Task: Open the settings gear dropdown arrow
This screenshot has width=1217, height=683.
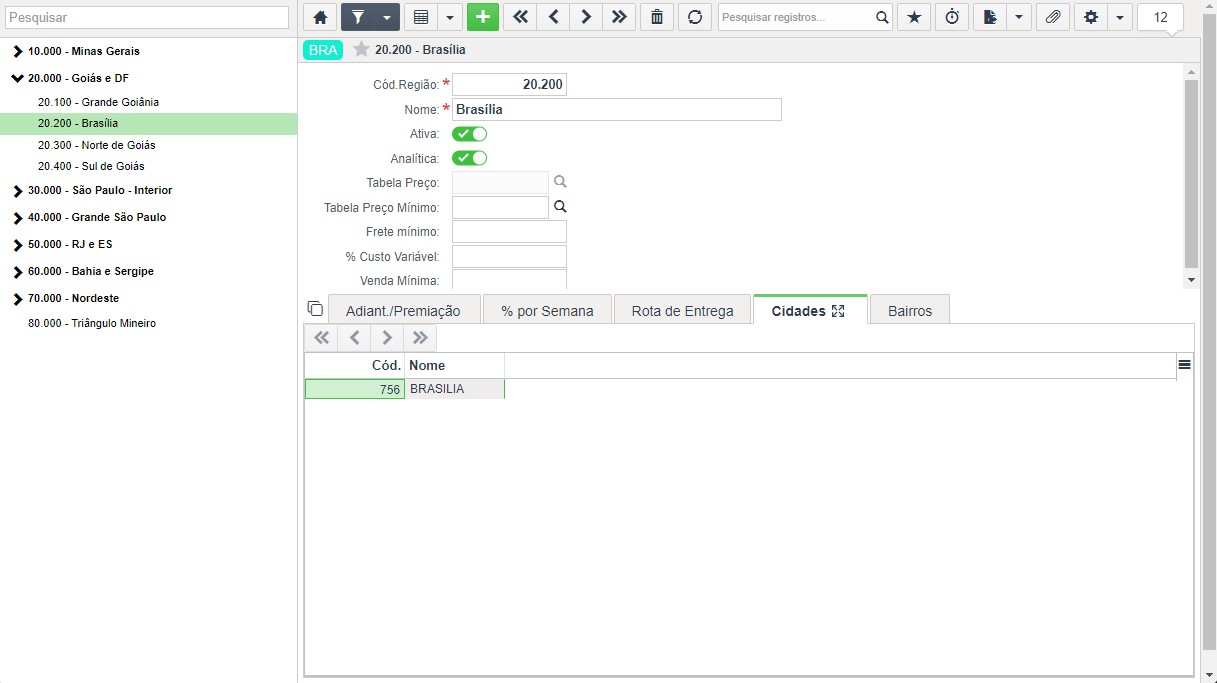Action: pos(1119,17)
